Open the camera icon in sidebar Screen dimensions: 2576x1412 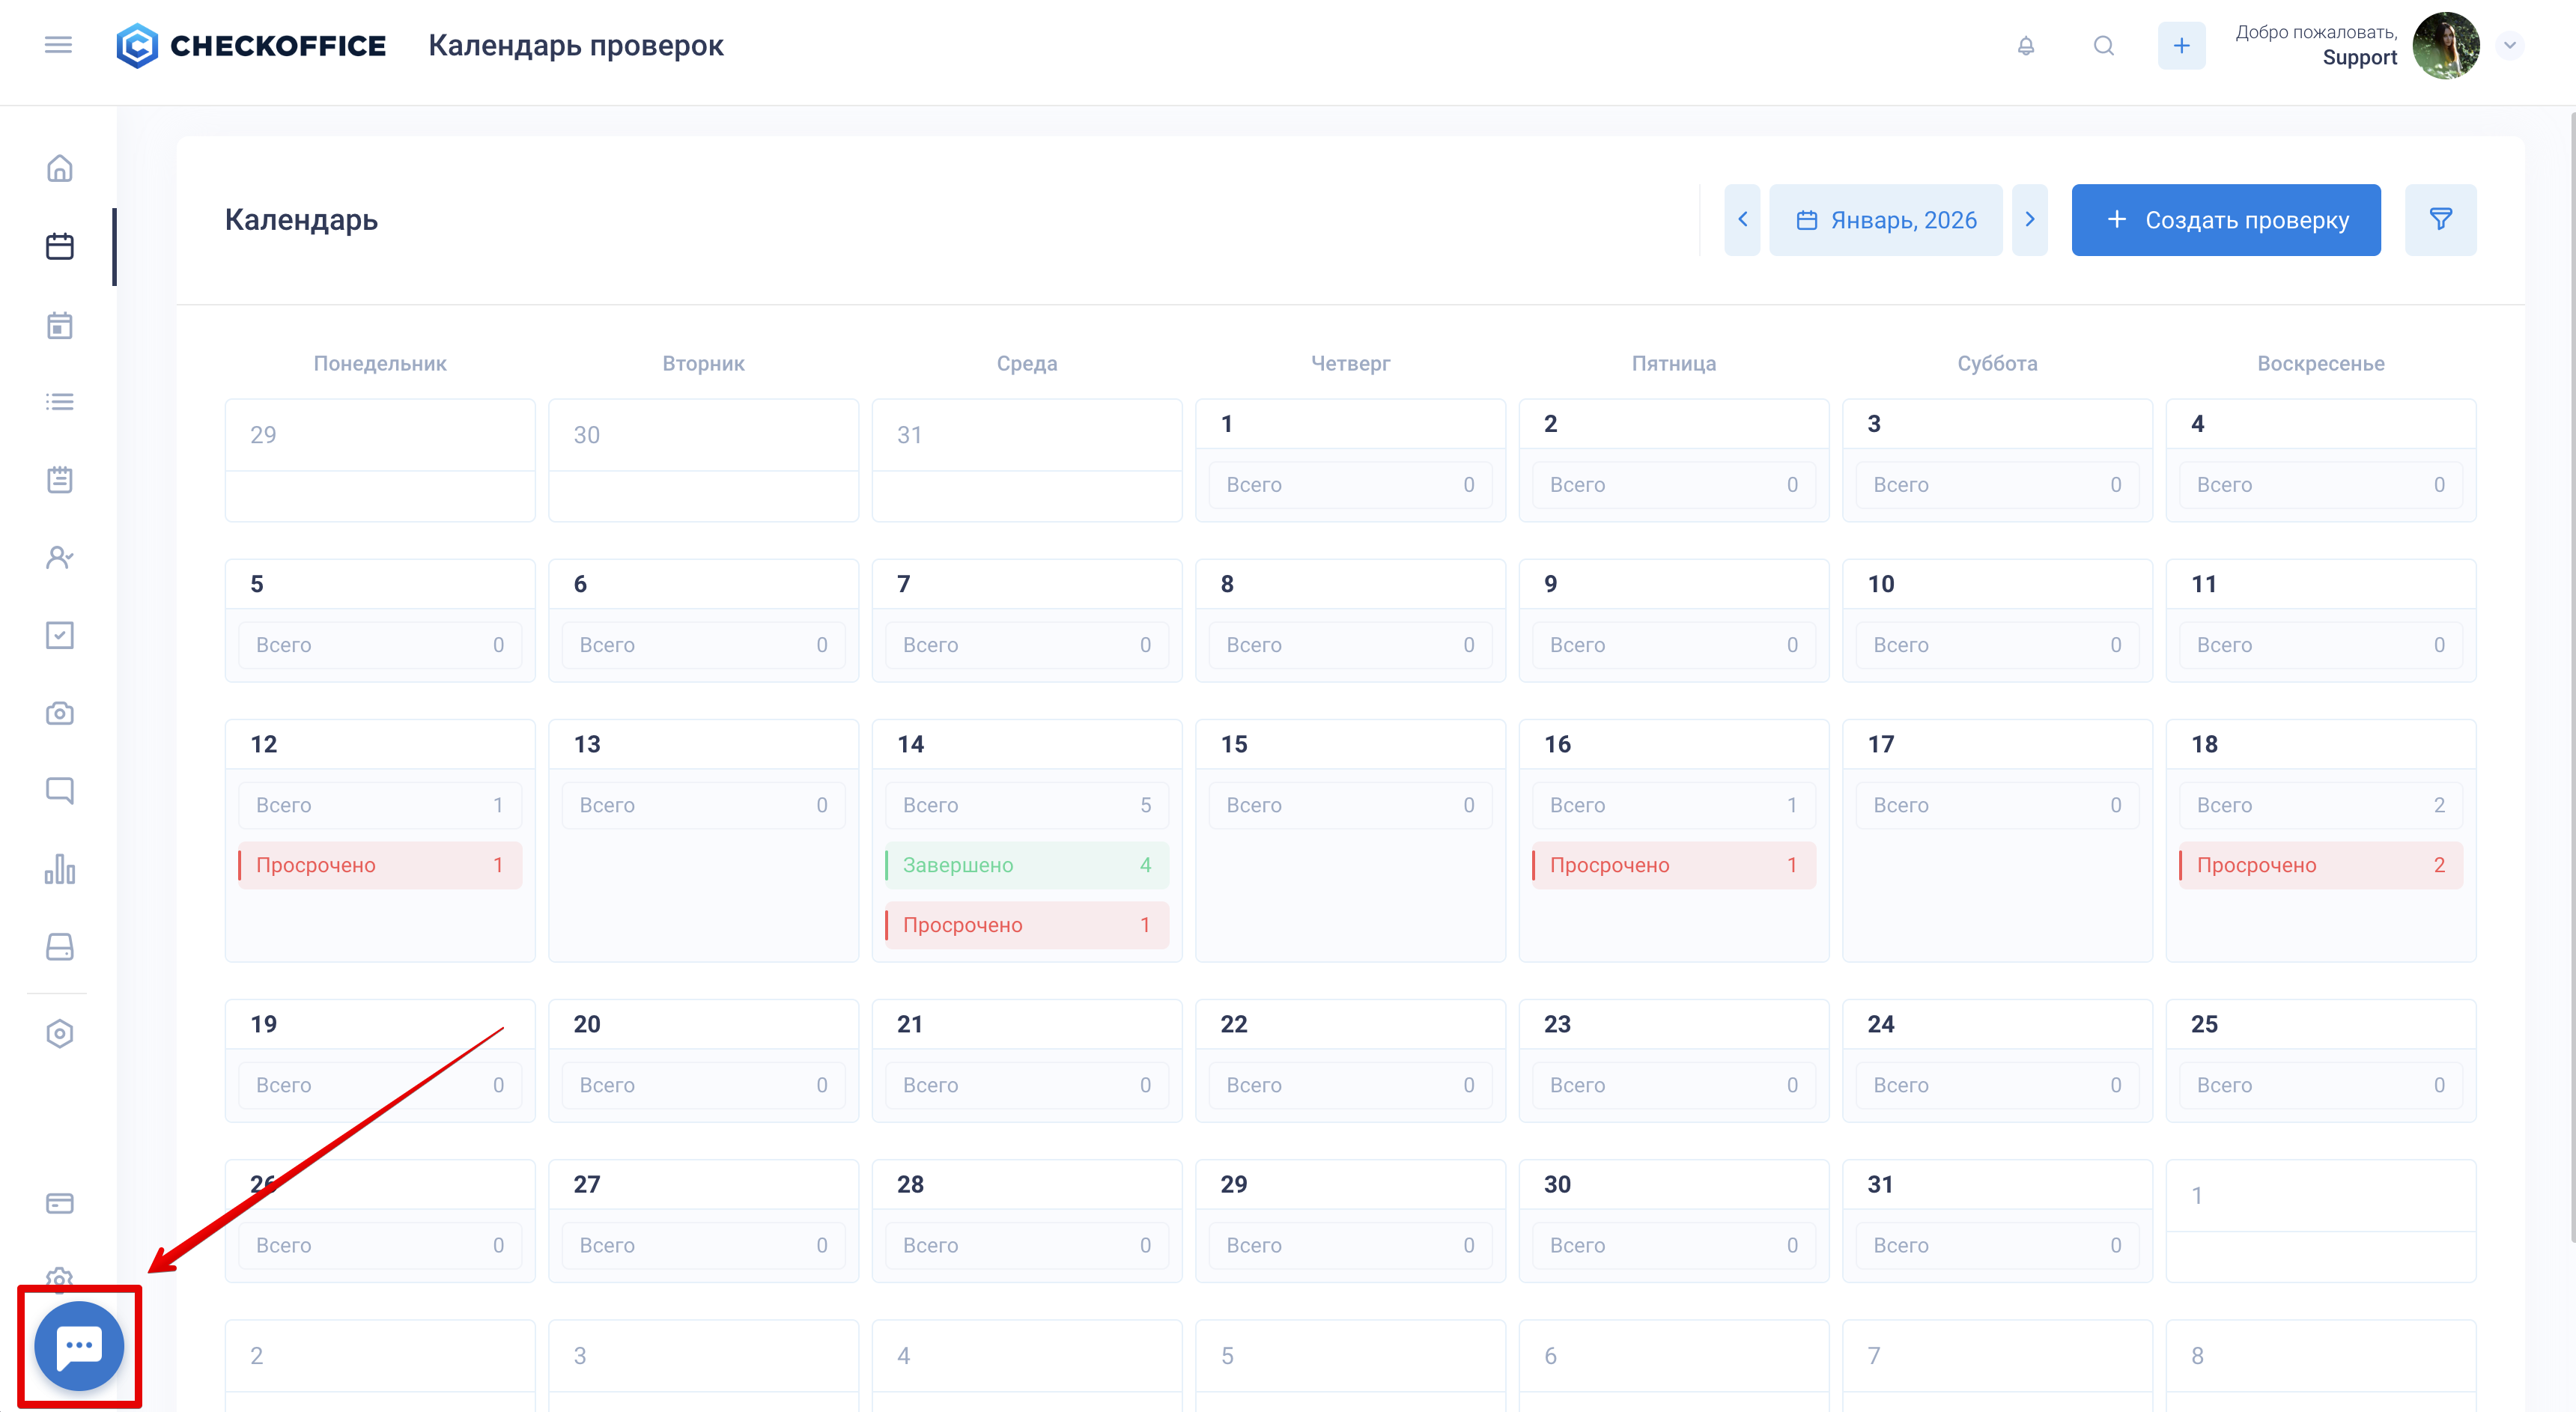coord(60,713)
